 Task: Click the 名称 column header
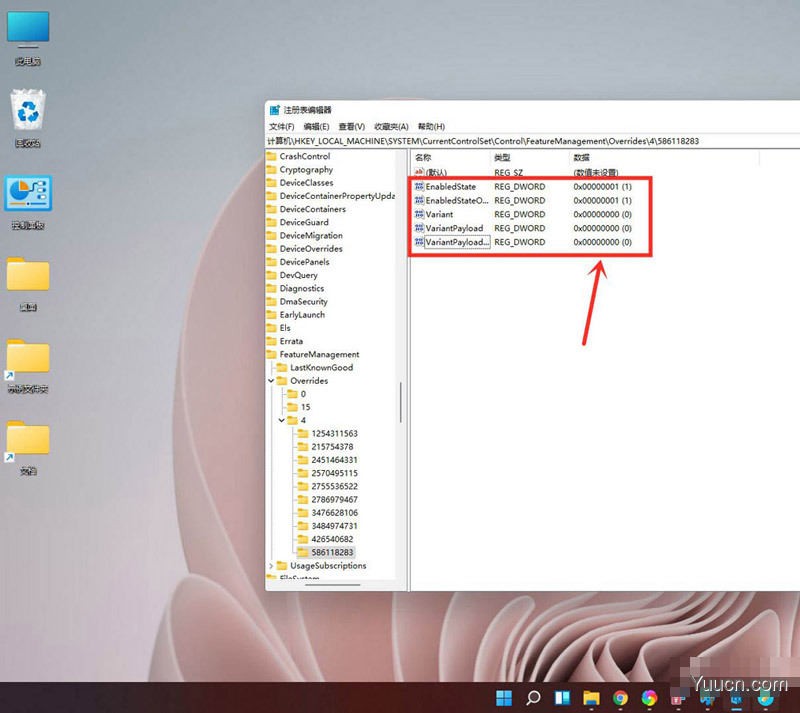coord(451,158)
